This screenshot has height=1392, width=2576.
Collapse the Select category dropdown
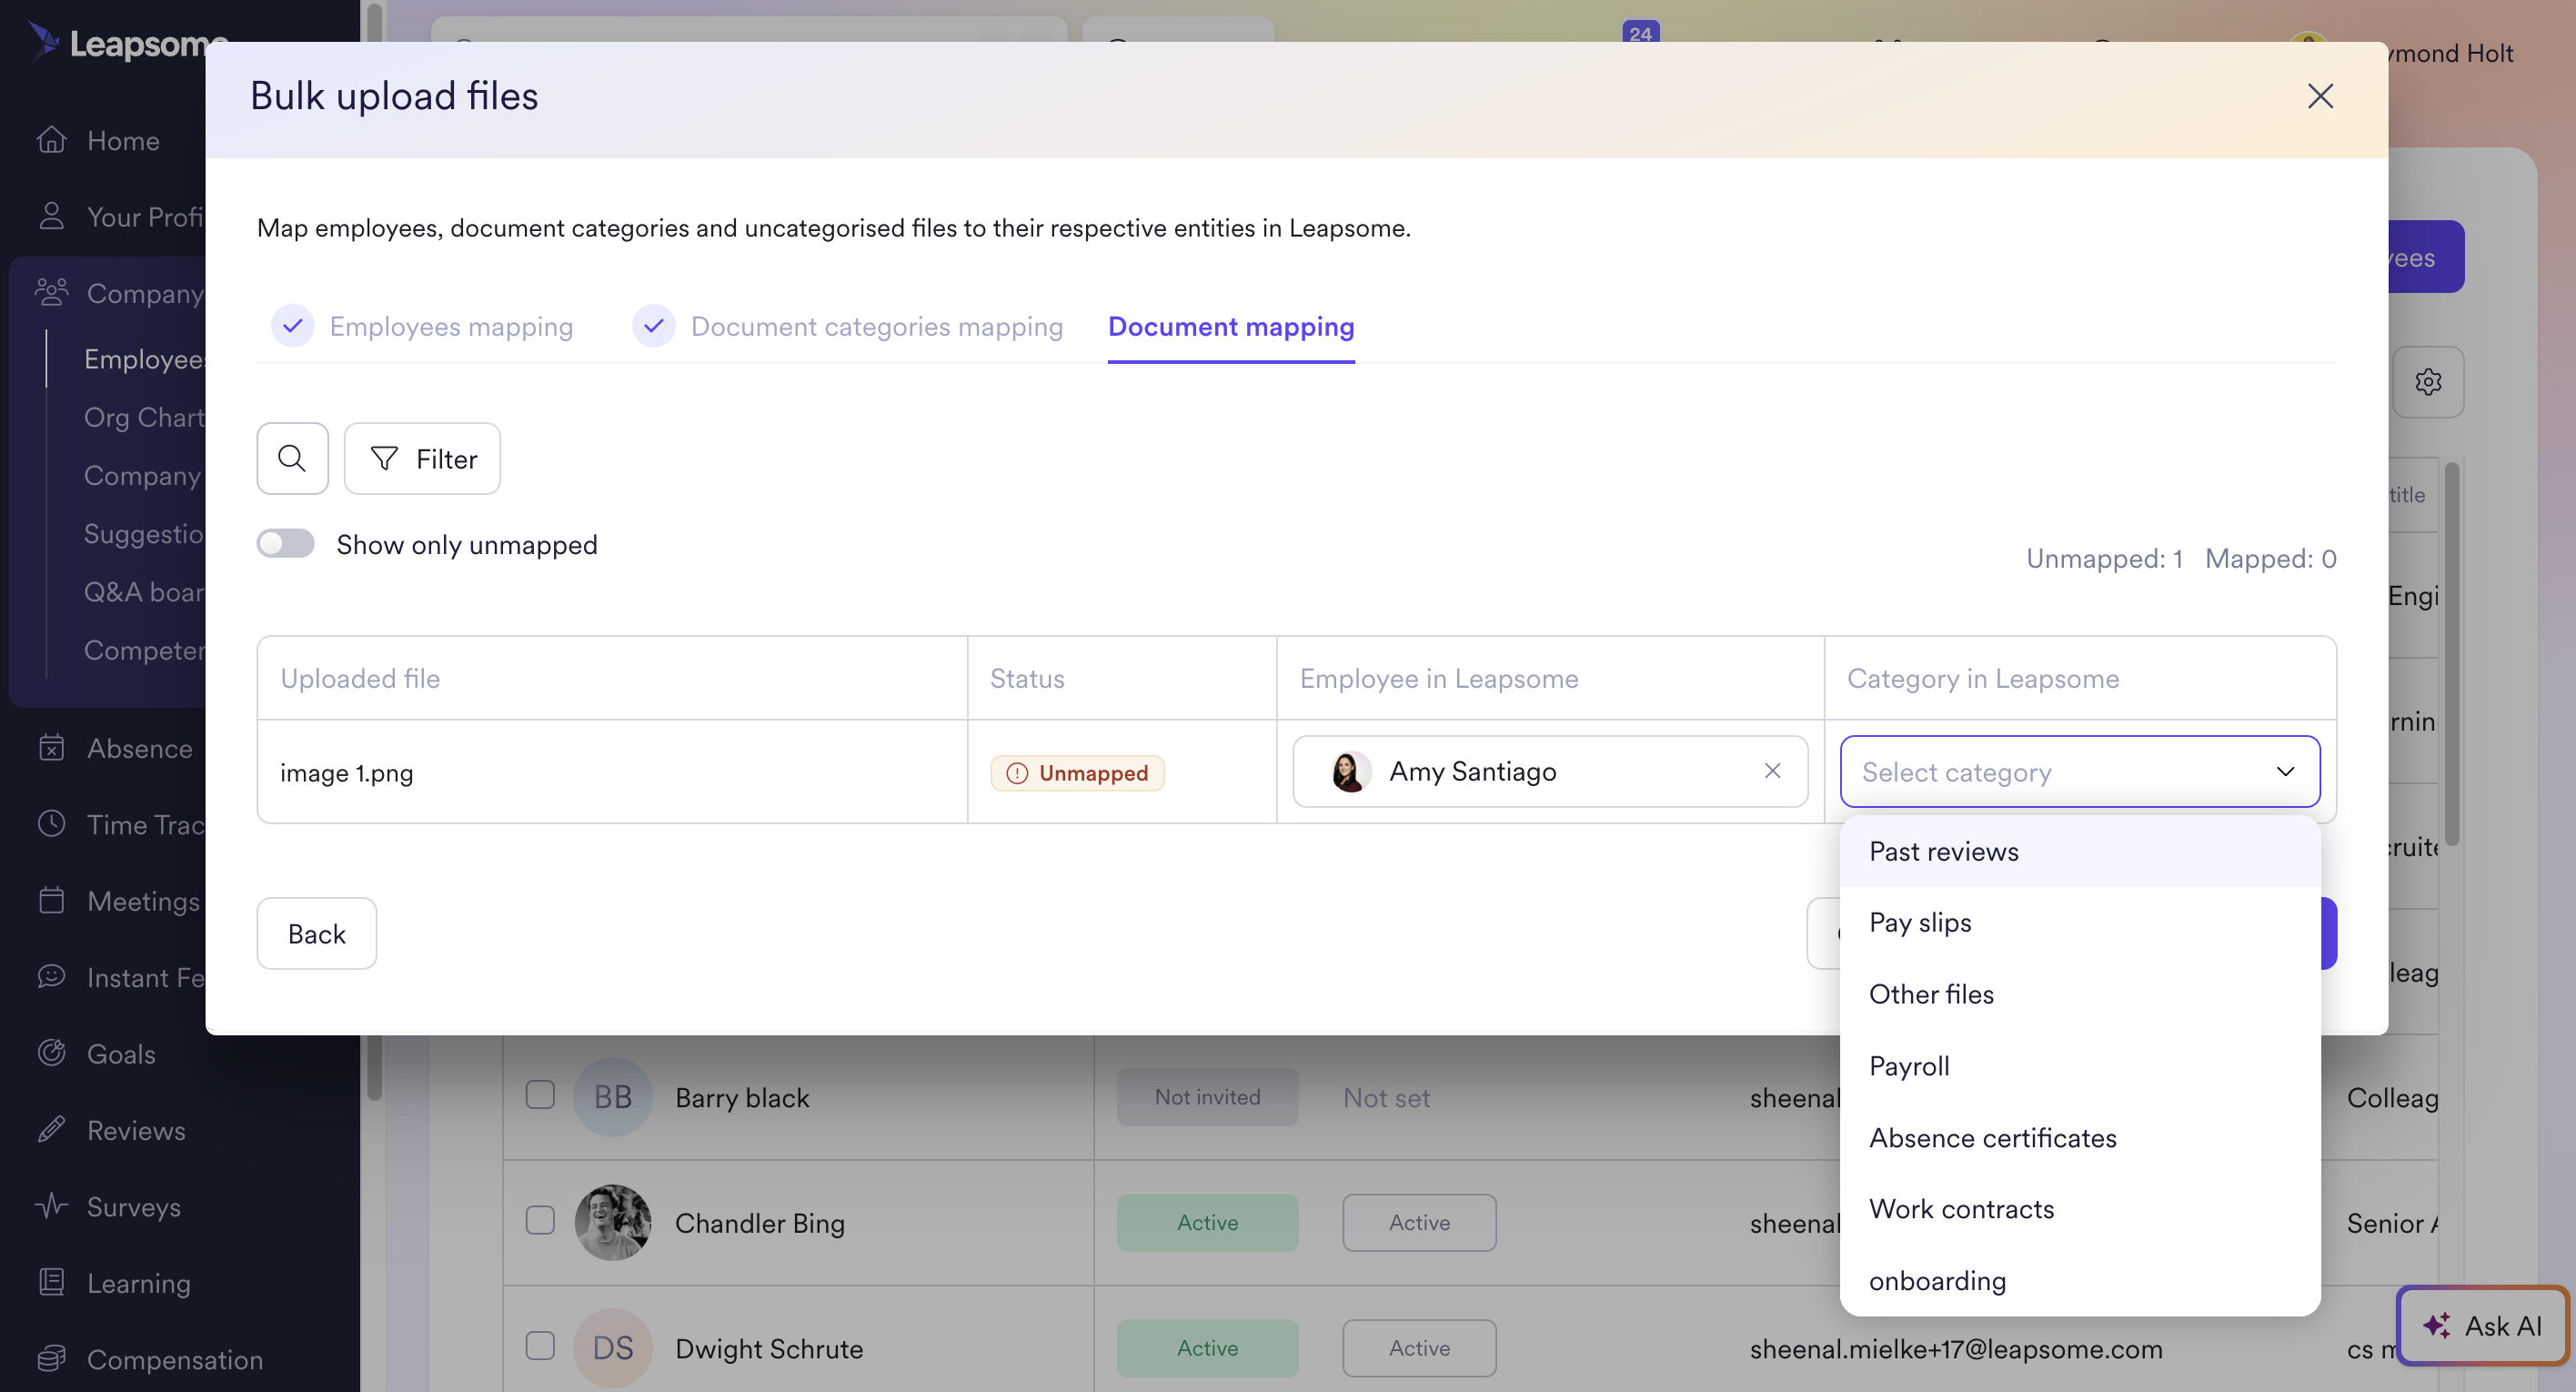click(2284, 771)
